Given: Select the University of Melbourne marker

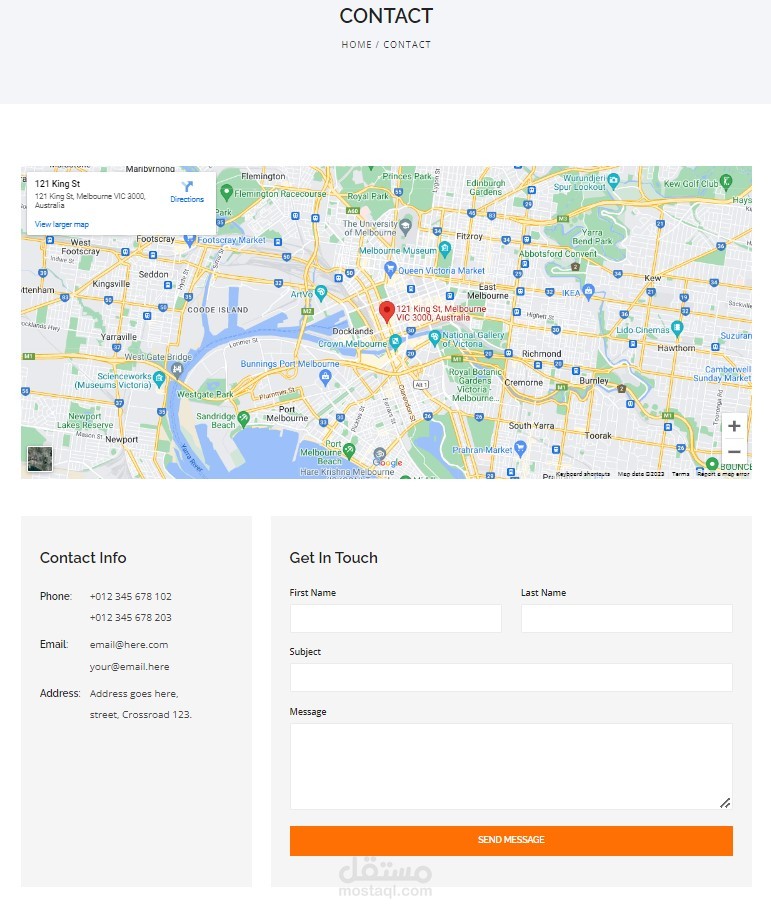Looking at the screenshot, I should click(405, 226).
